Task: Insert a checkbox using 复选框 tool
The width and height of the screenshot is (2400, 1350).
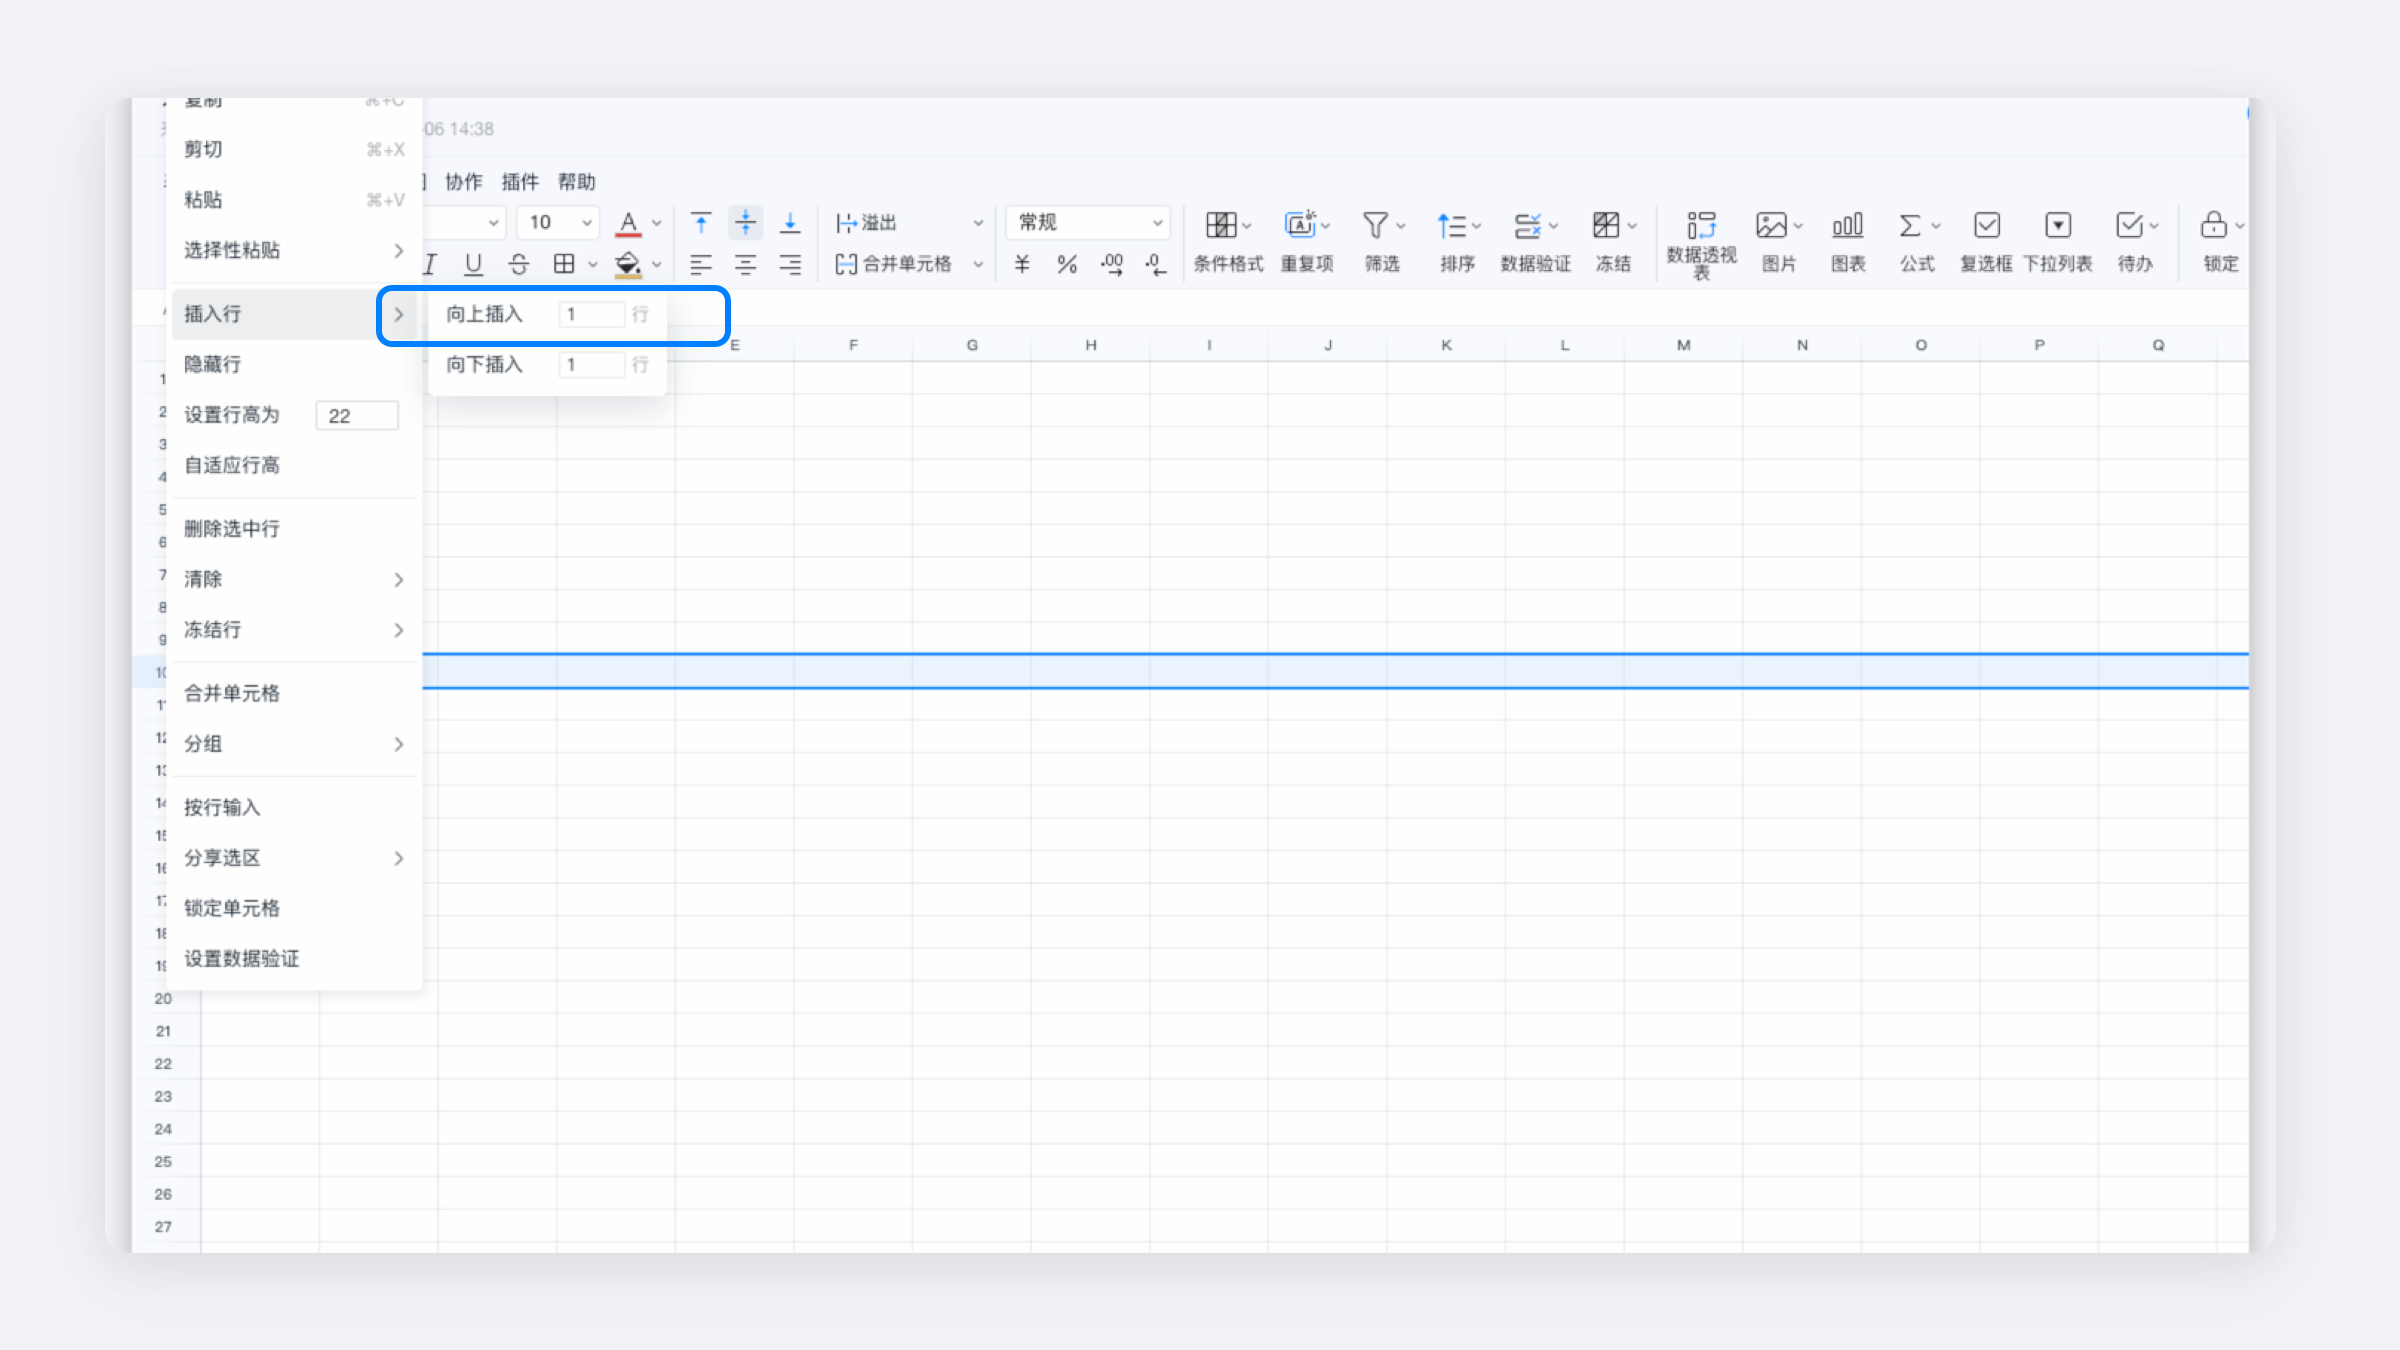Action: tap(1986, 226)
